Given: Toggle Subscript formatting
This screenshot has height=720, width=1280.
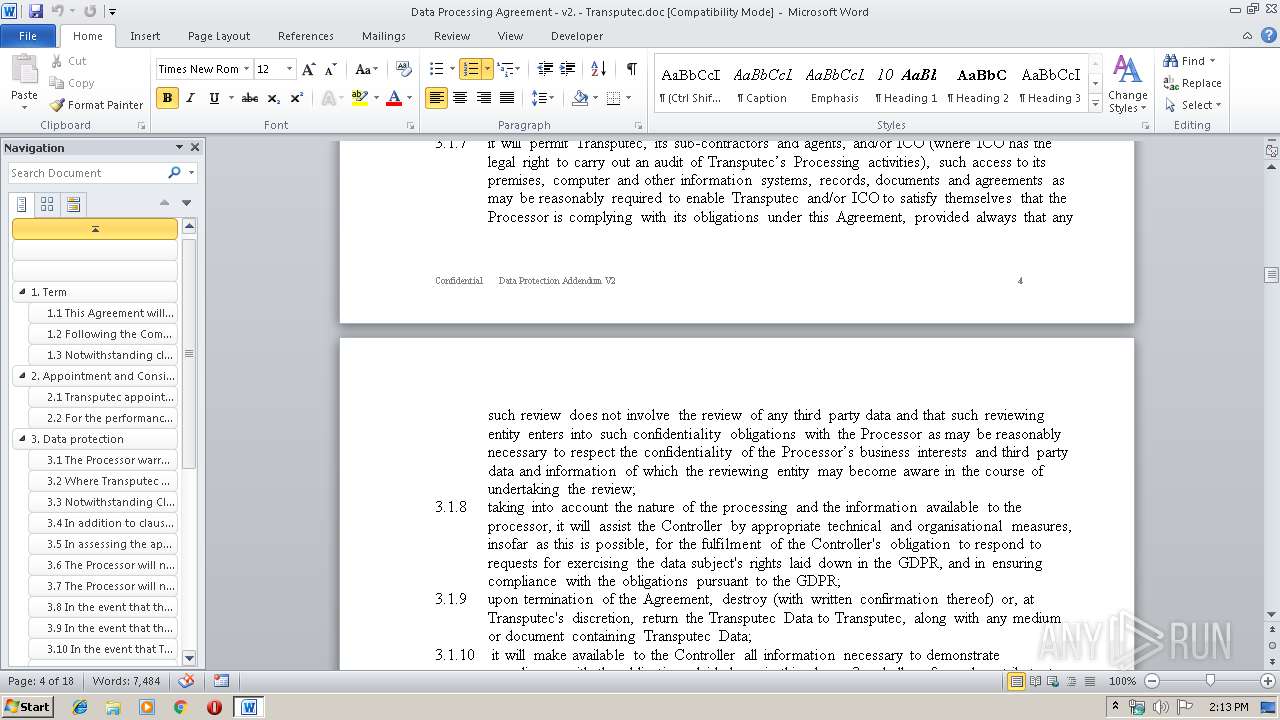Looking at the screenshot, I should (x=274, y=98).
